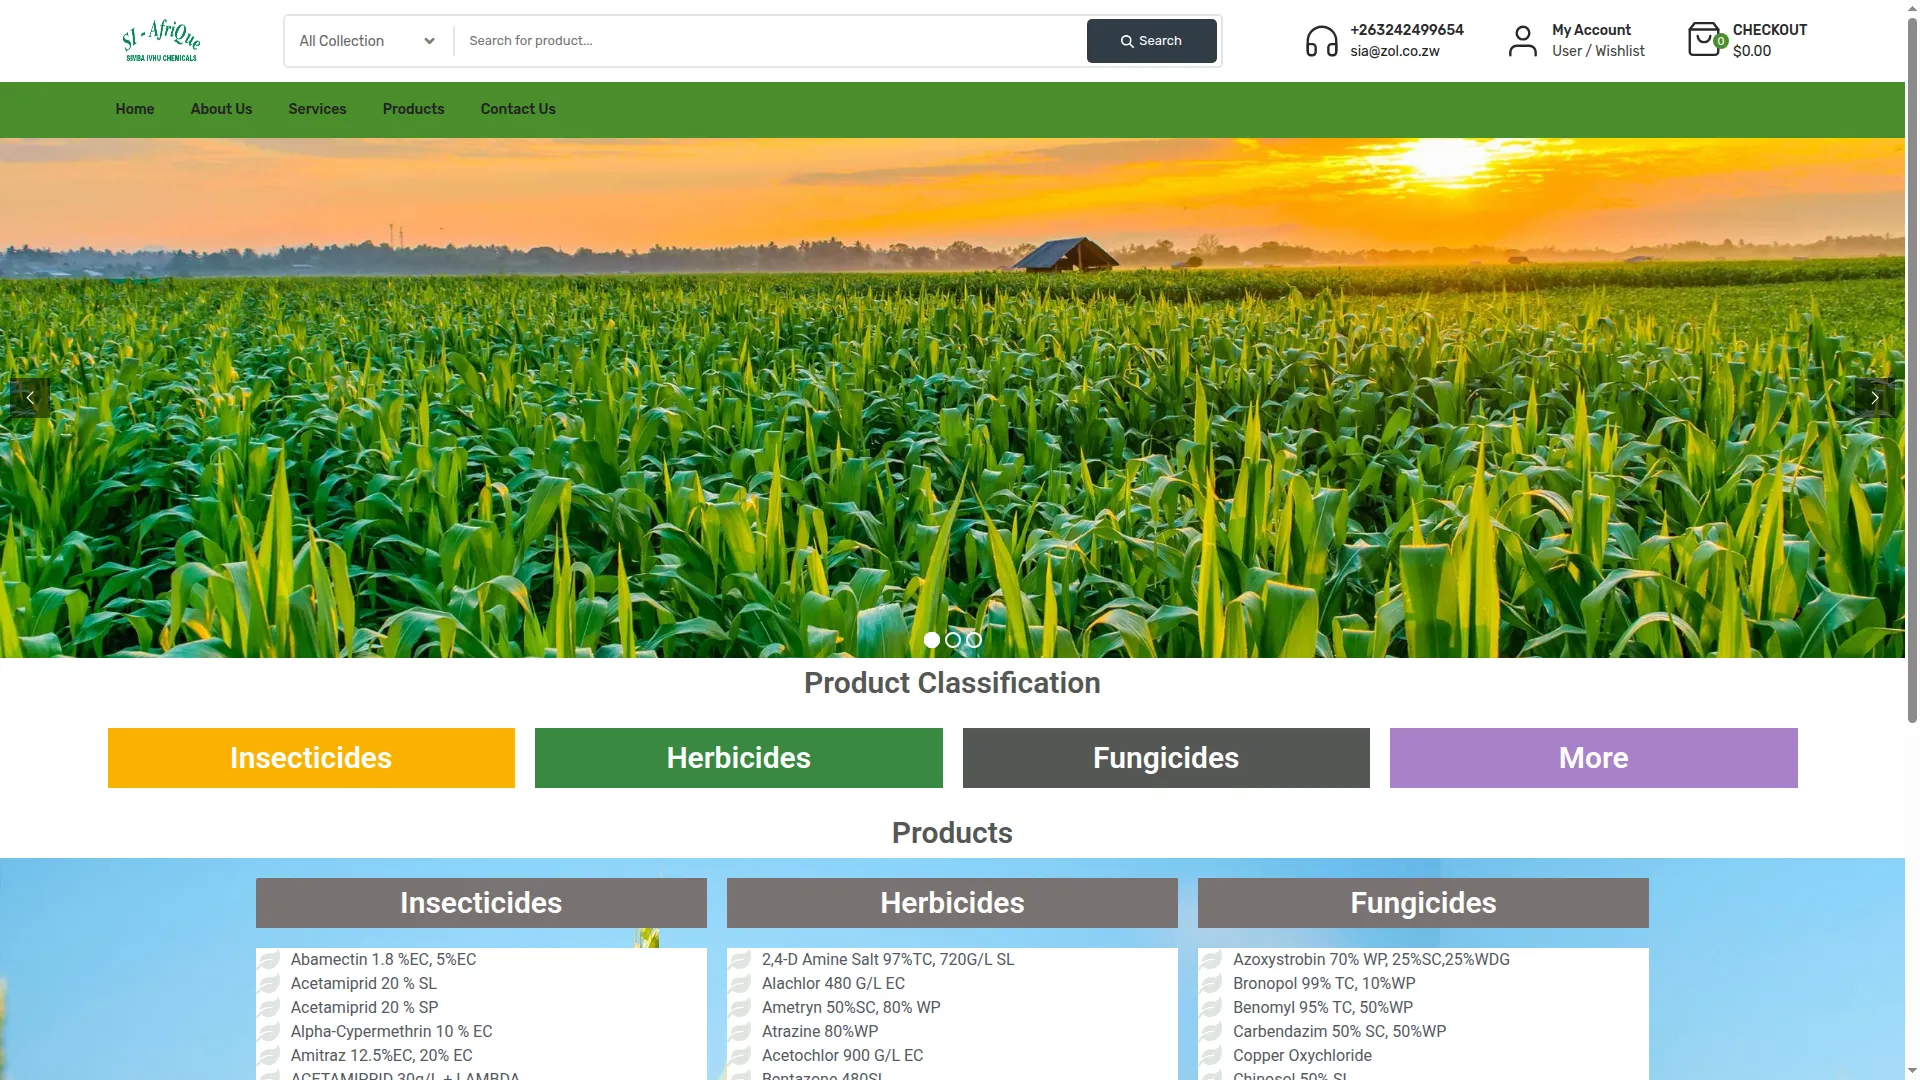Viewport: 1920px width, 1080px height.
Task: Click sia@zol.co.zw email link
Action: (1394, 51)
